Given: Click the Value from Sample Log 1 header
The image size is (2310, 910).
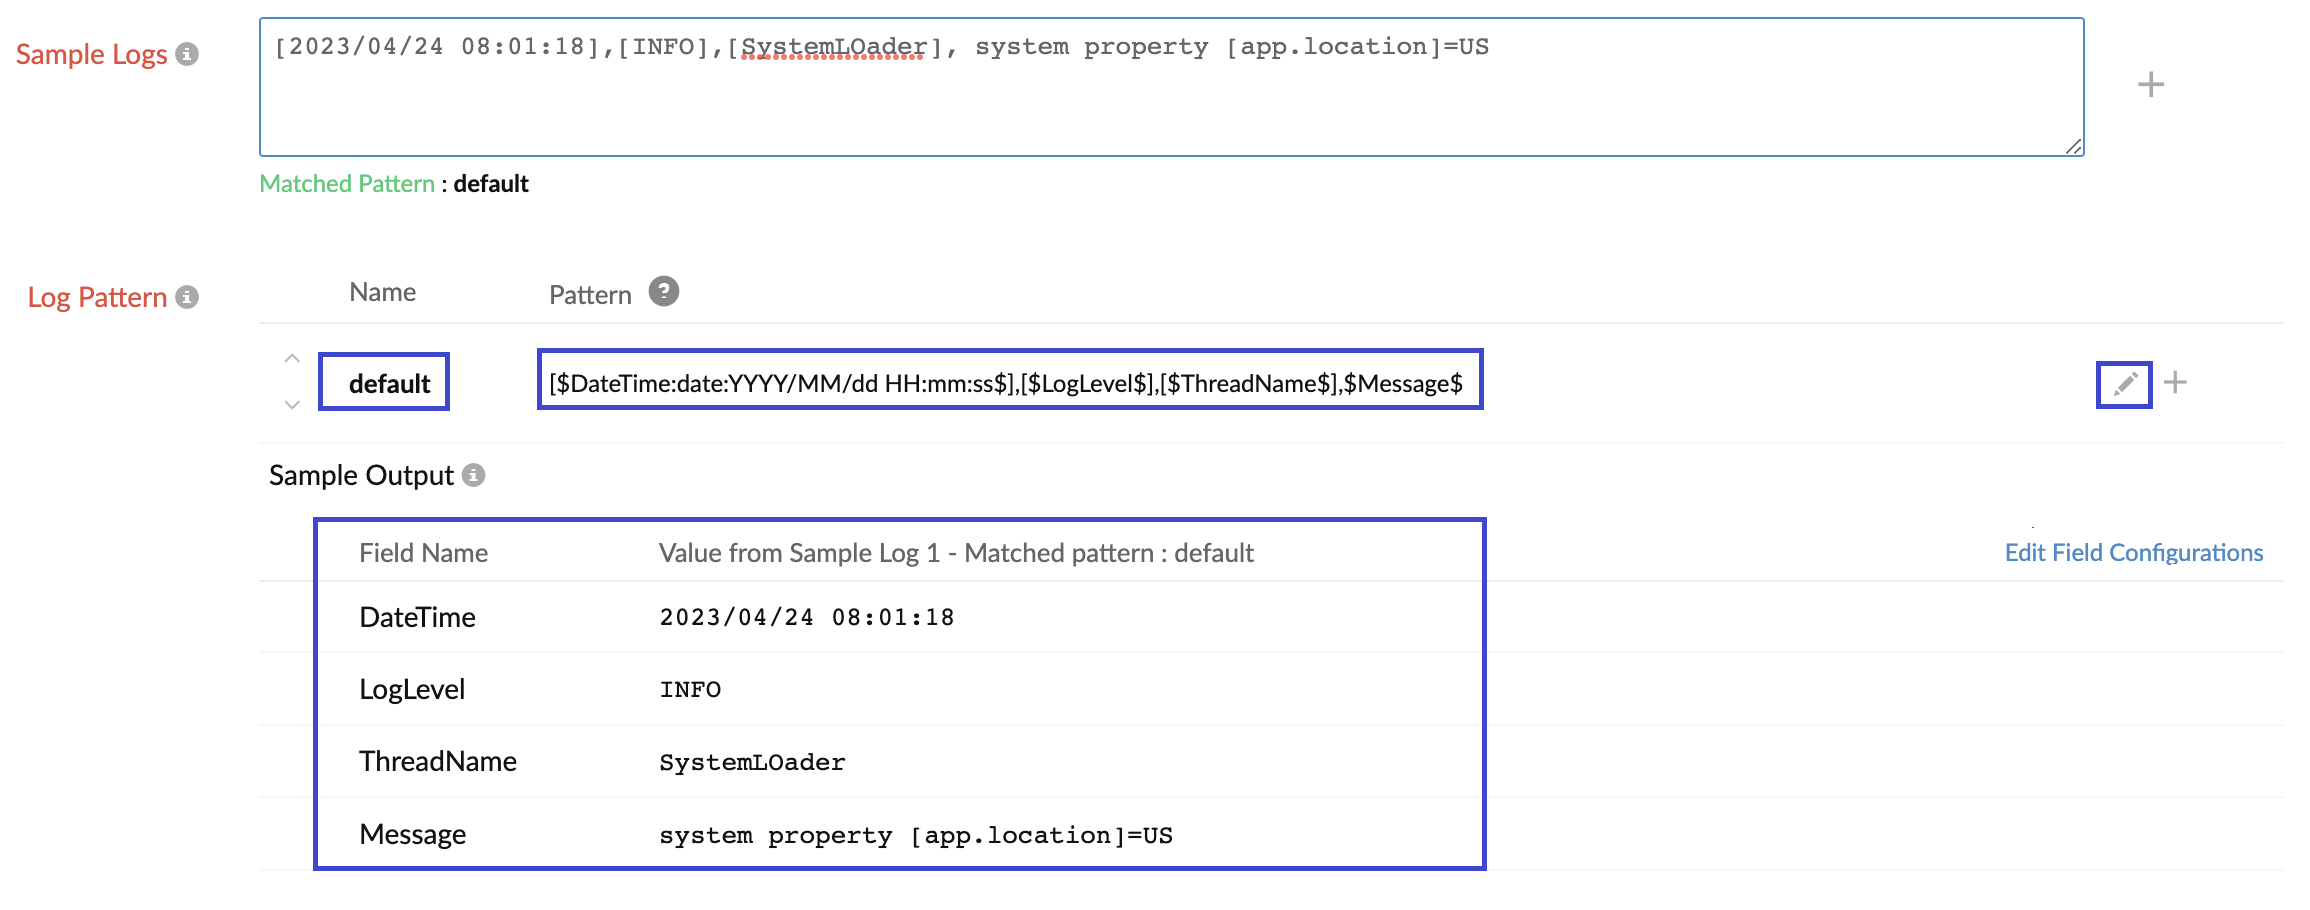Looking at the screenshot, I should 956,553.
